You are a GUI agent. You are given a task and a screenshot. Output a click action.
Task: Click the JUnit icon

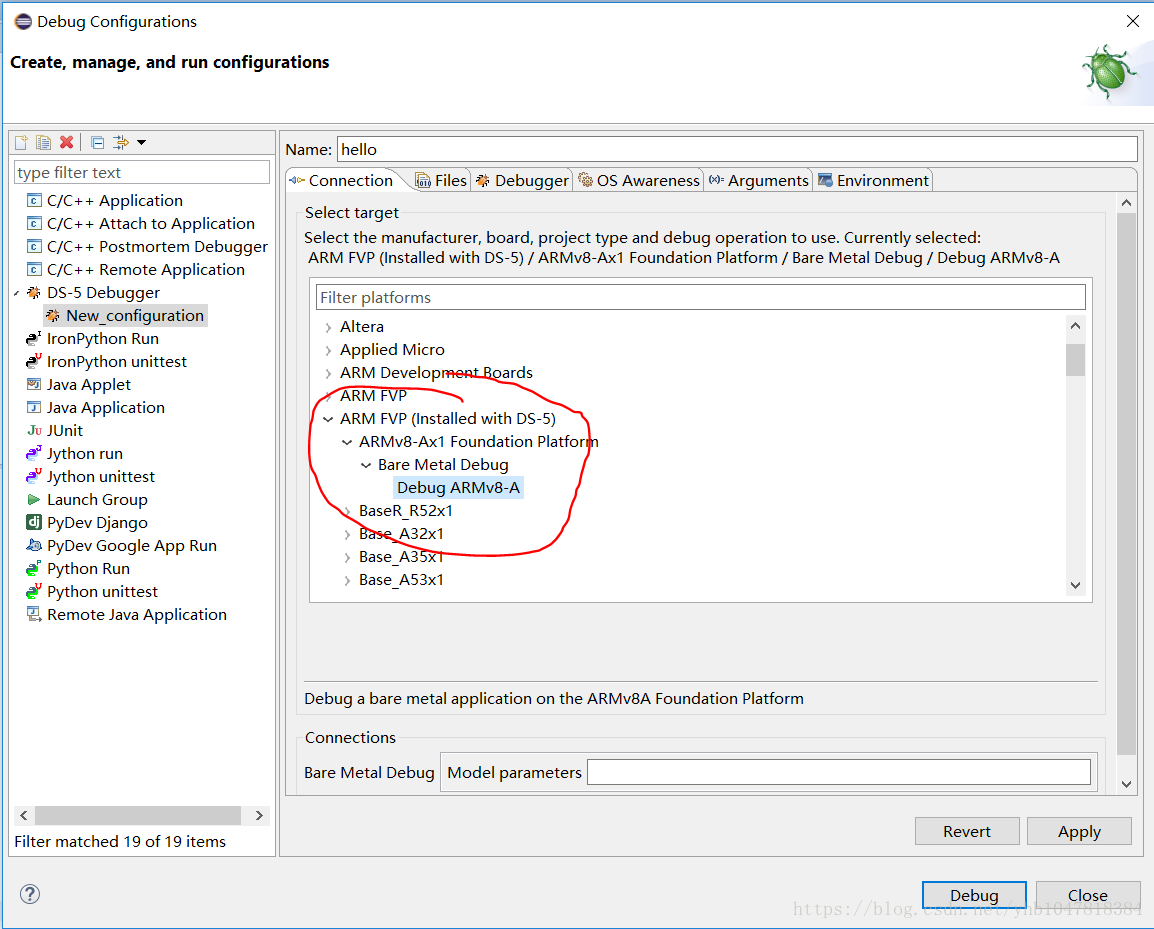[x=34, y=431]
